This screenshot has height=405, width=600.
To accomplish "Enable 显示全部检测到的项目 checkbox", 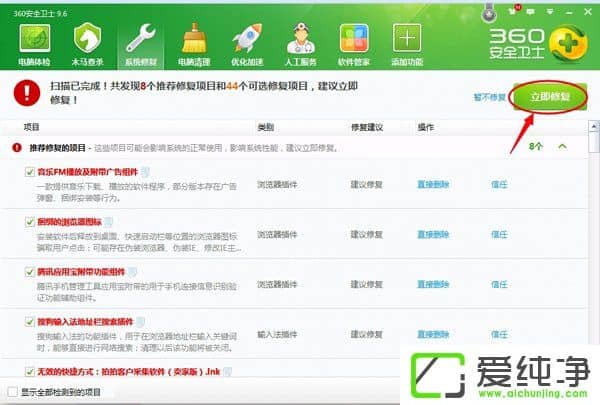I will [x=13, y=392].
